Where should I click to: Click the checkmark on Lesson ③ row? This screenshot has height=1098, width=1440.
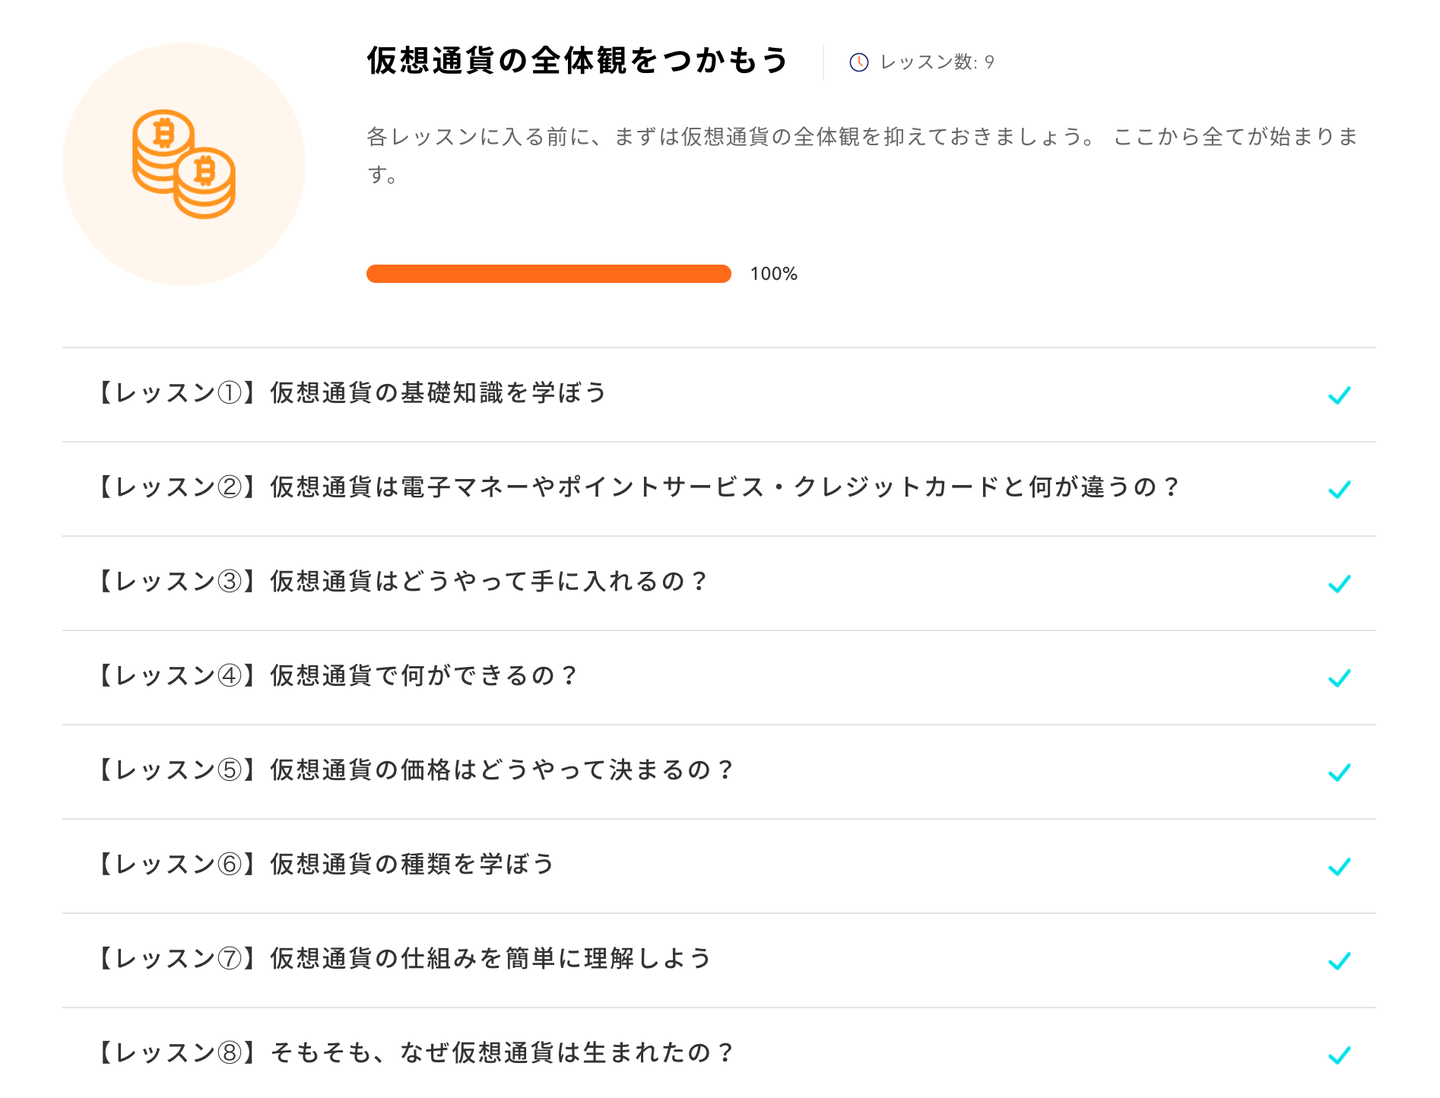click(1339, 583)
